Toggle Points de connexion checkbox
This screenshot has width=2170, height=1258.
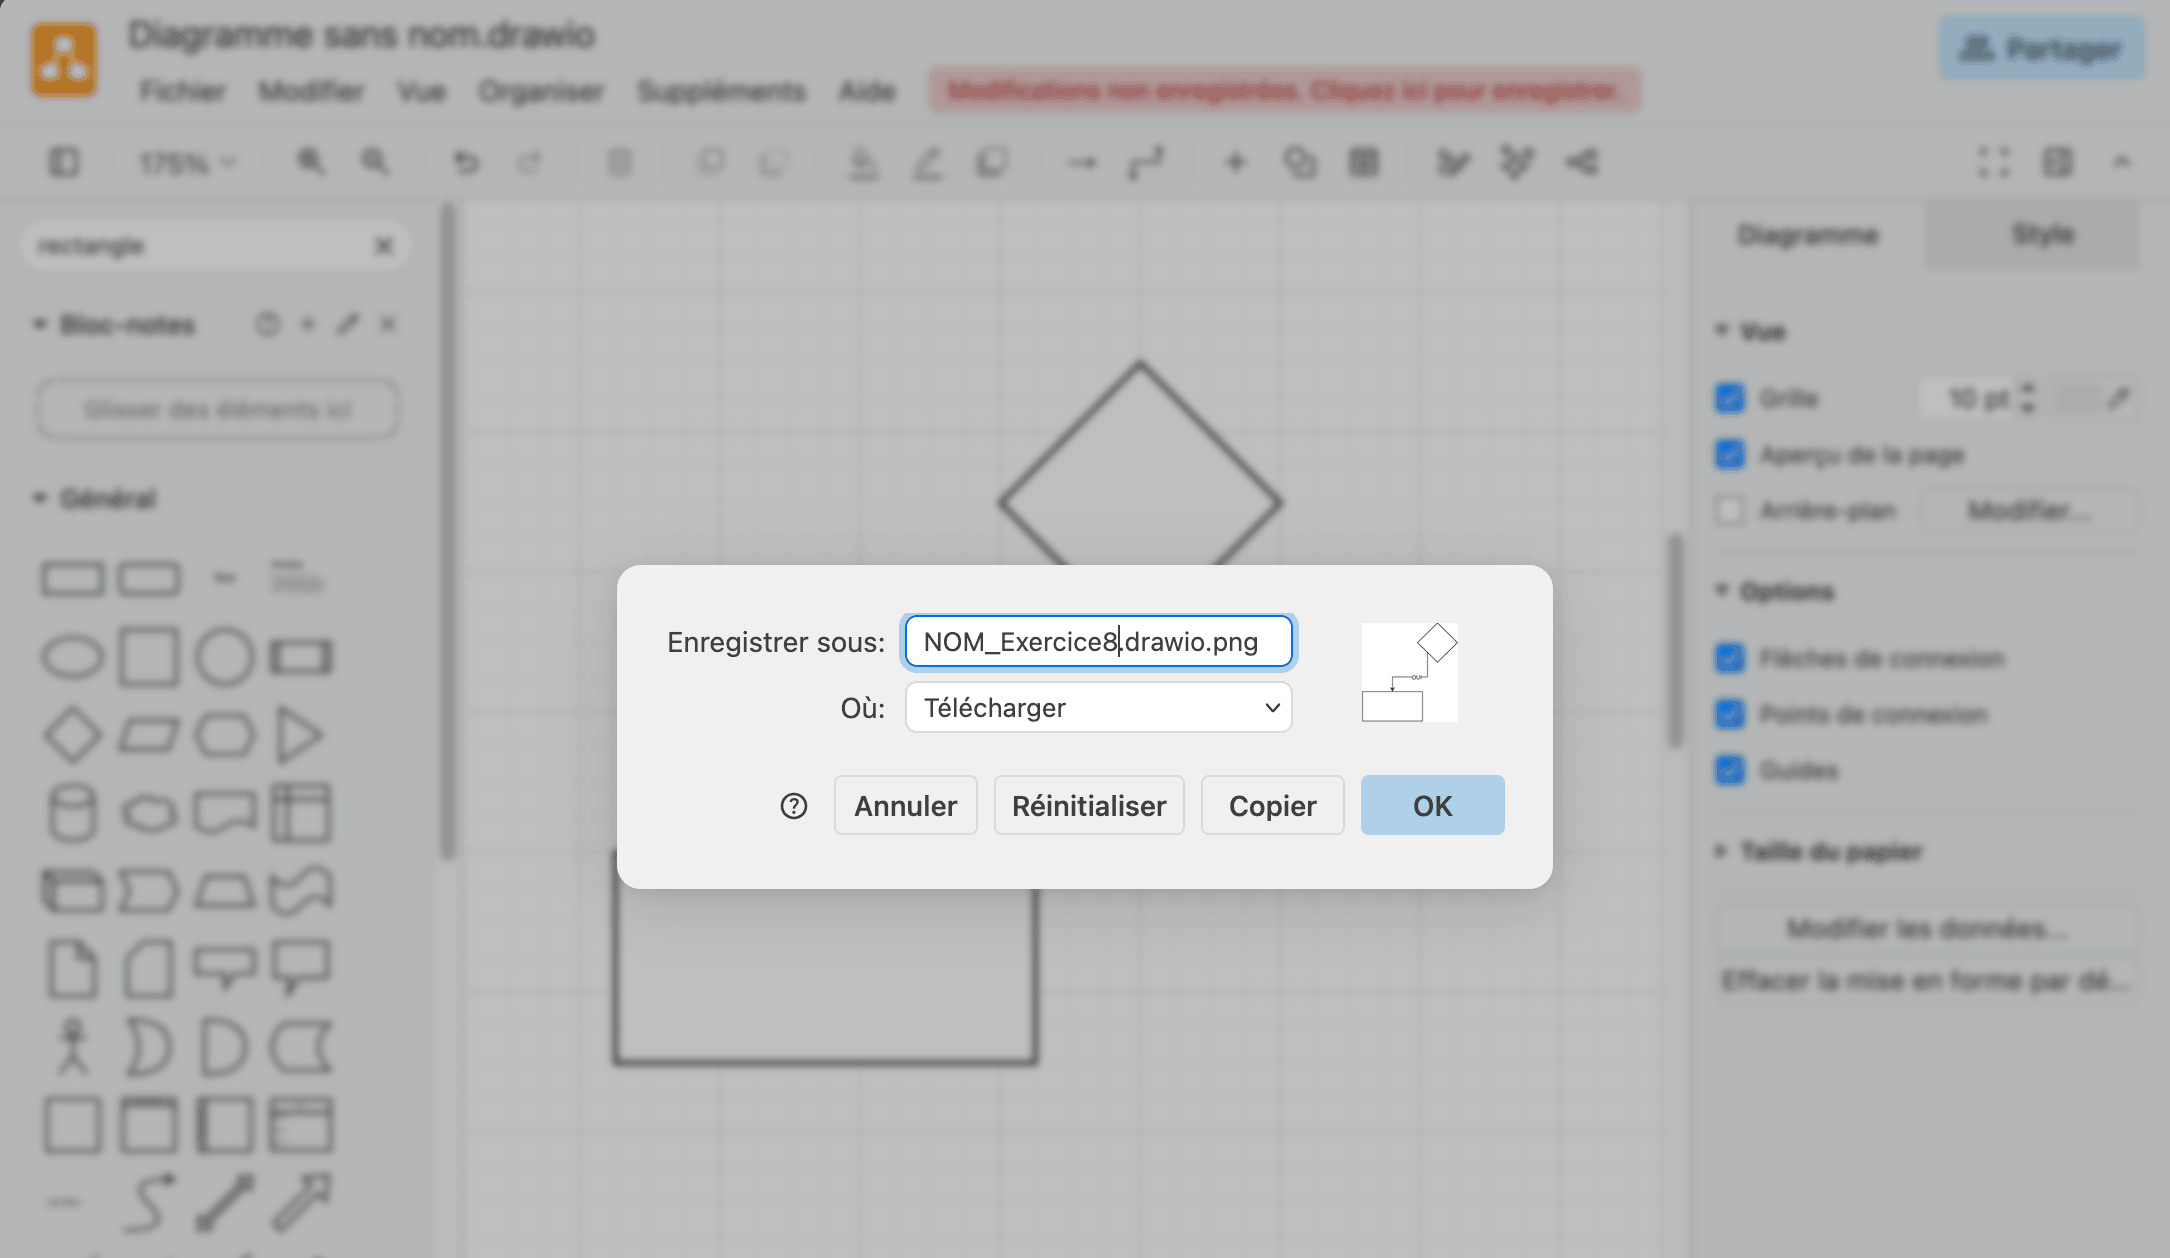coord(1730,714)
